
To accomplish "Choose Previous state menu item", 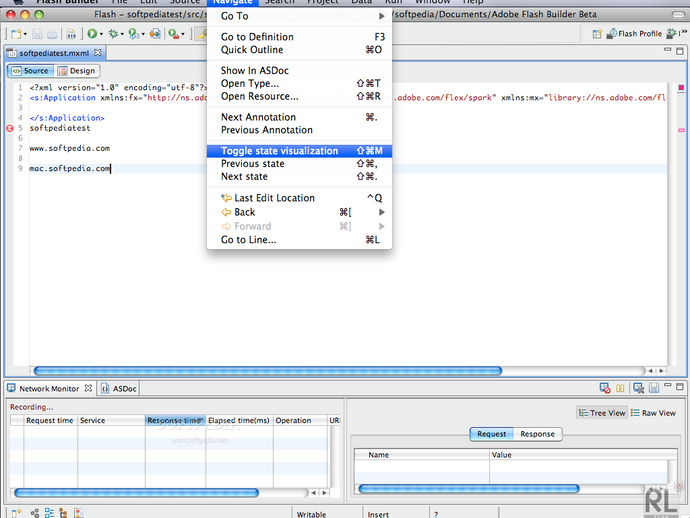I will point(299,164).
